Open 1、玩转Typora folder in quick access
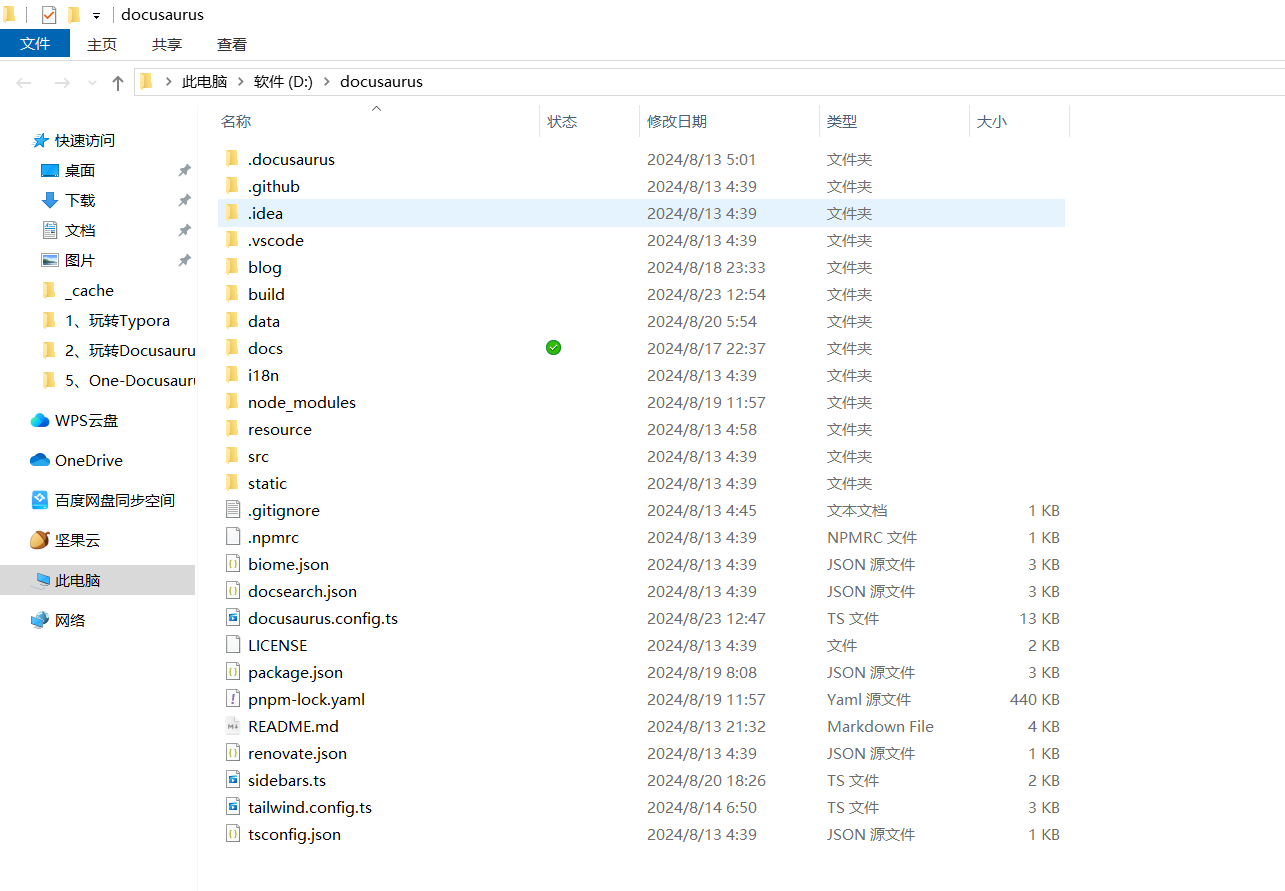 click(x=105, y=321)
